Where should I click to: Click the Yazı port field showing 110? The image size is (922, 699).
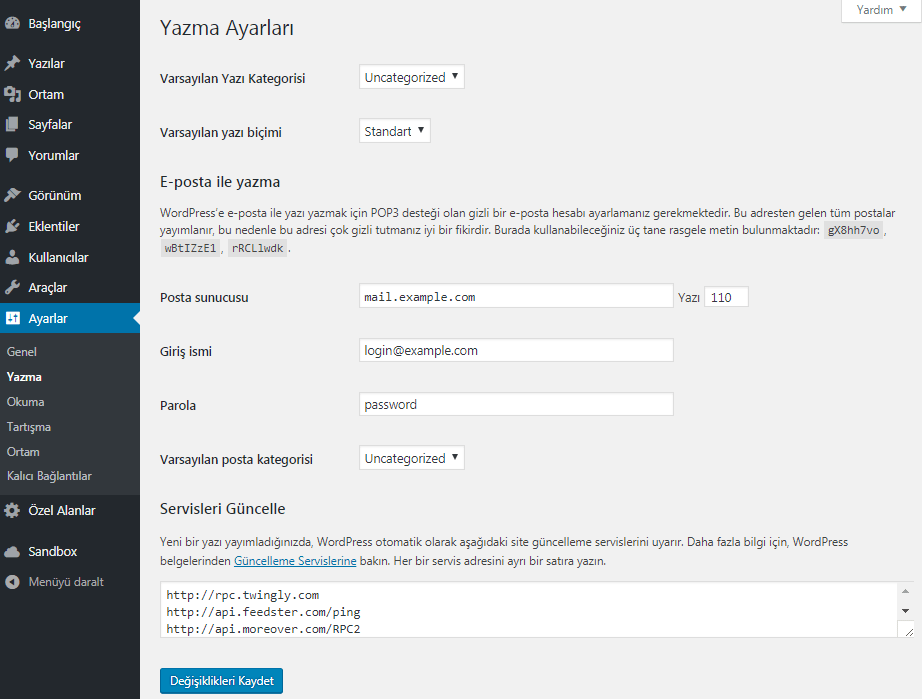726,297
